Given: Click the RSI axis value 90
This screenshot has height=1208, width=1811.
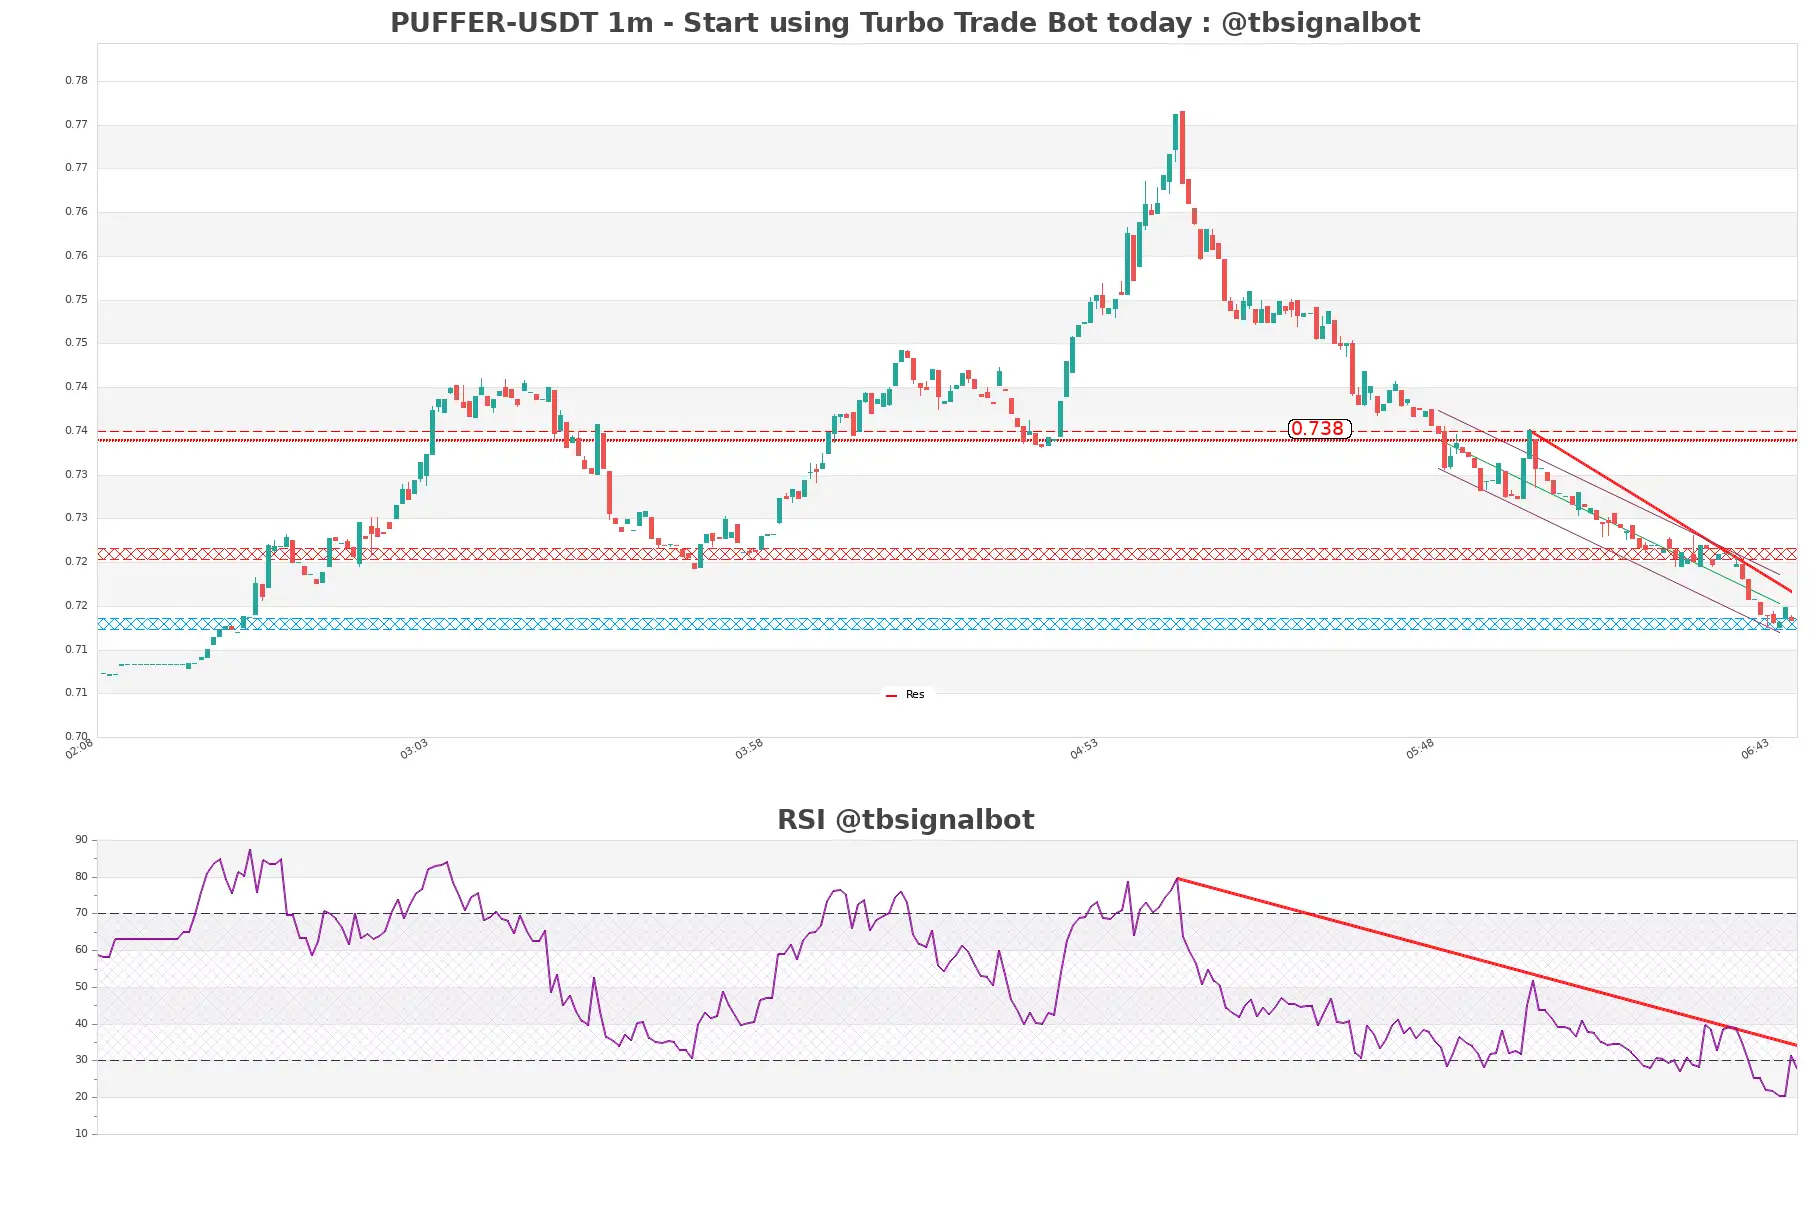Looking at the screenshot, I should pyautogui.click(x=81, y=839).
